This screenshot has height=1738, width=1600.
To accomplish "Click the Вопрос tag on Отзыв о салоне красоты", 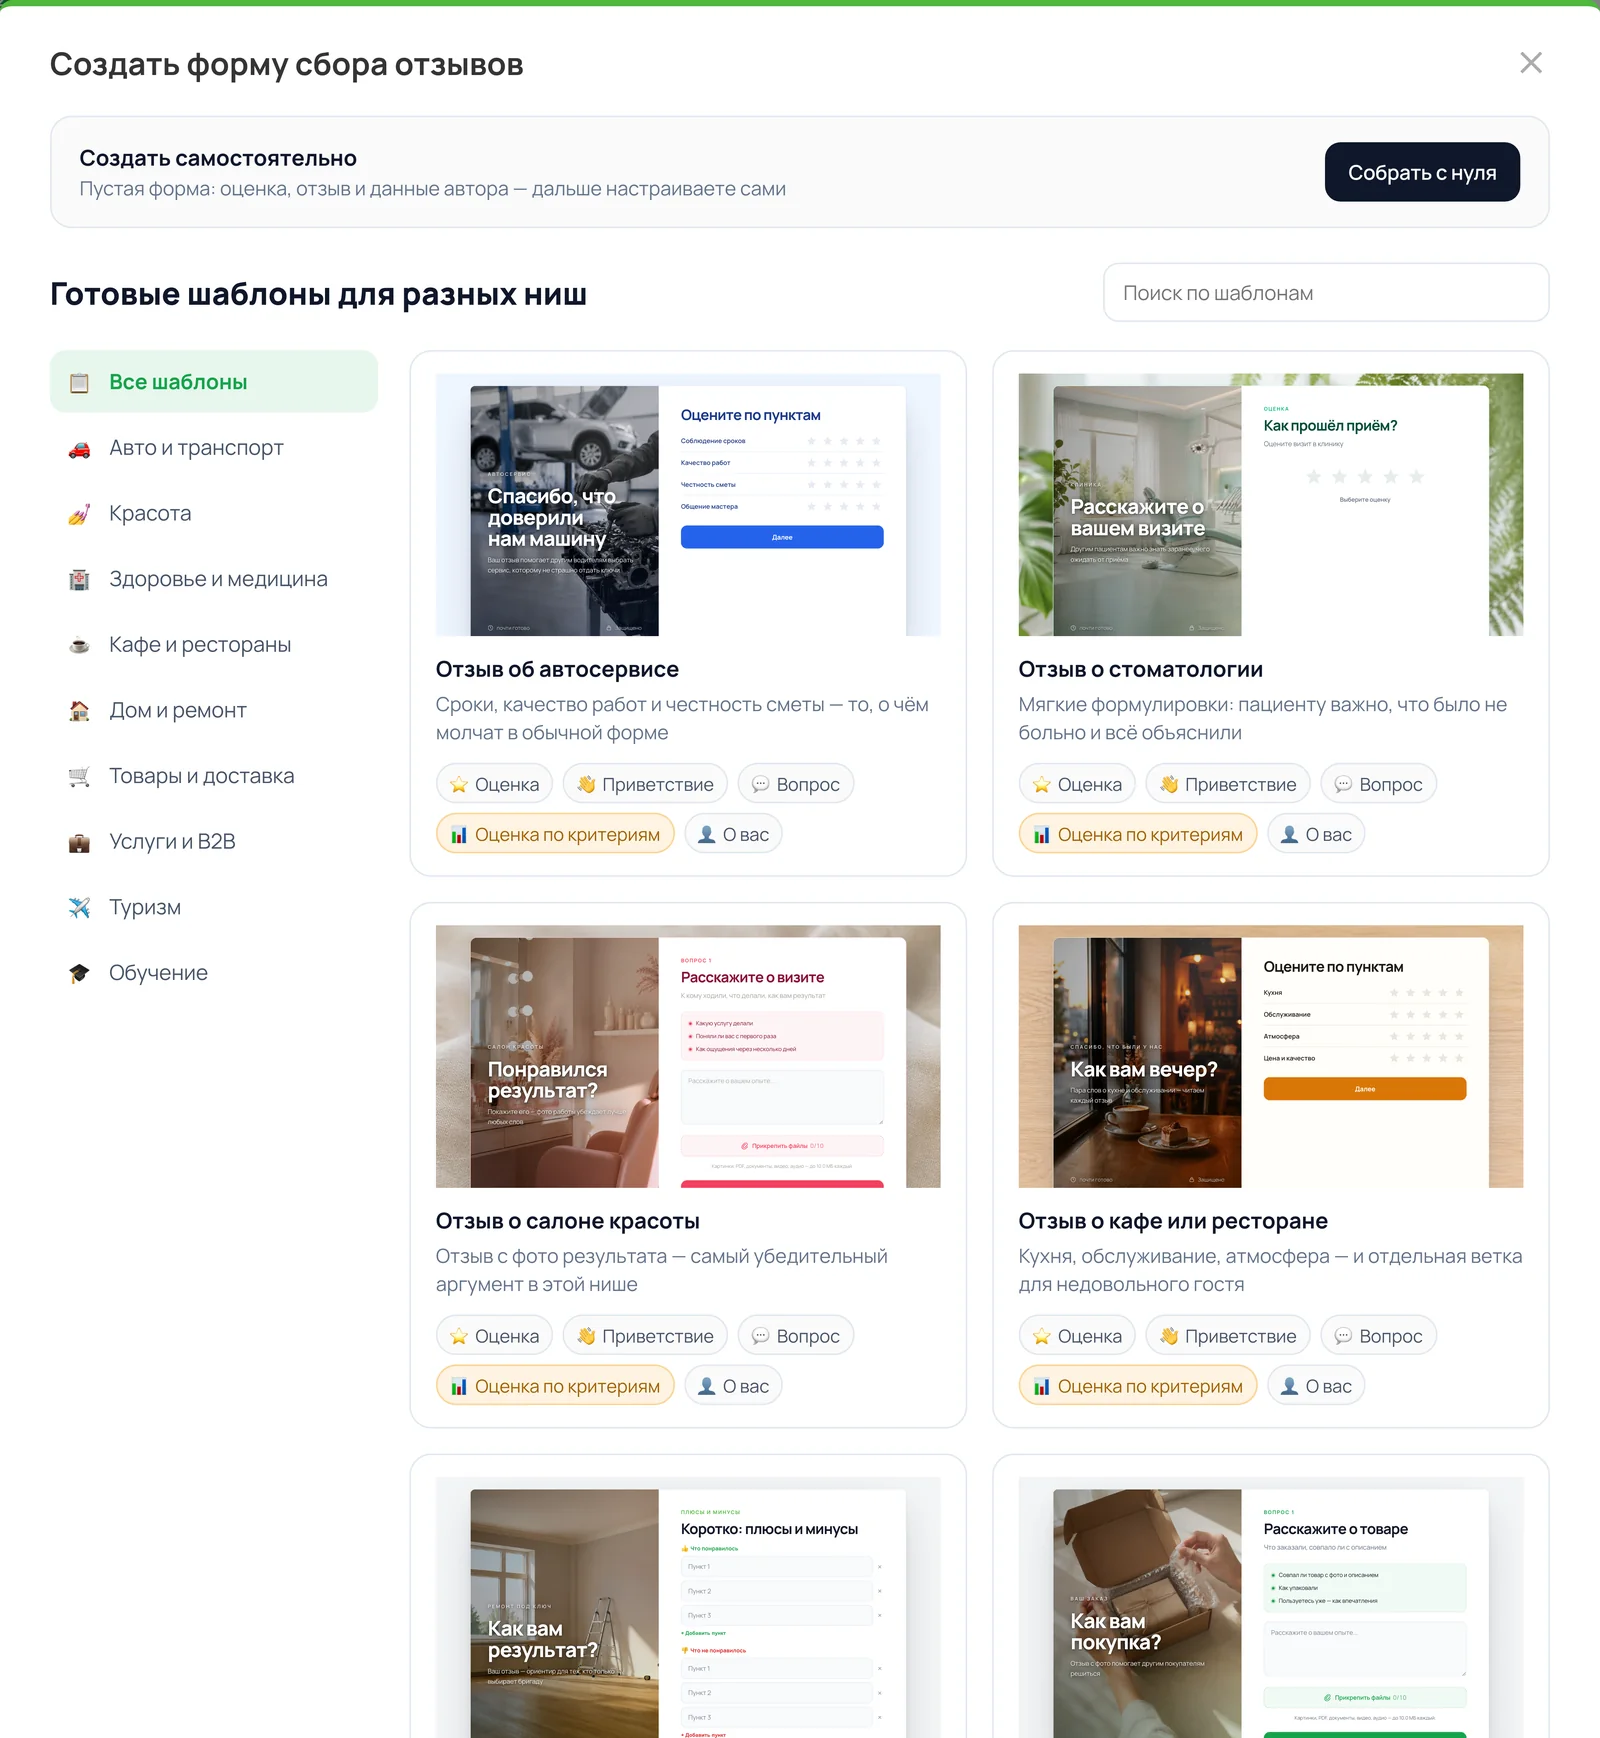I will (796, 1336).
